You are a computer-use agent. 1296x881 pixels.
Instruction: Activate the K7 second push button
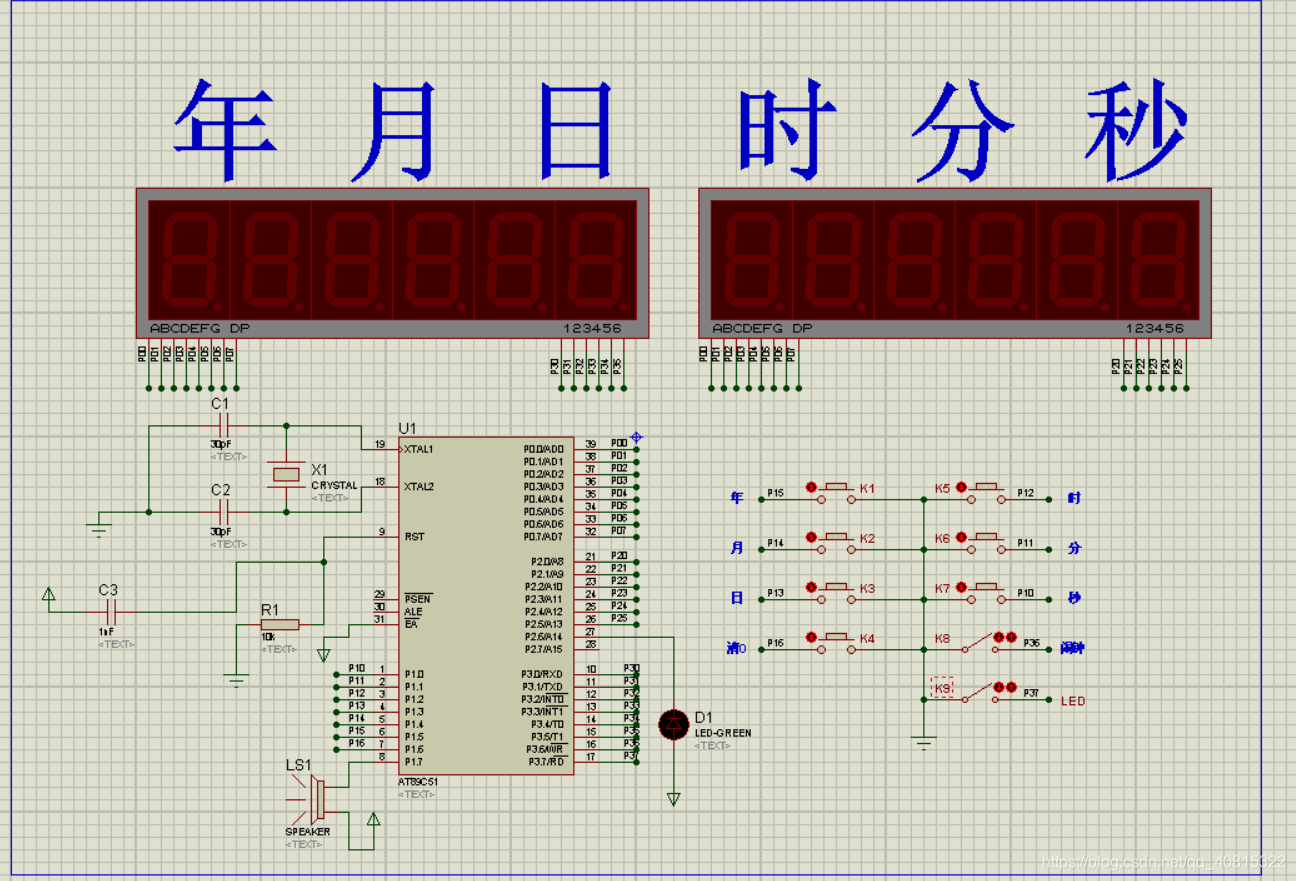point(986,592)
